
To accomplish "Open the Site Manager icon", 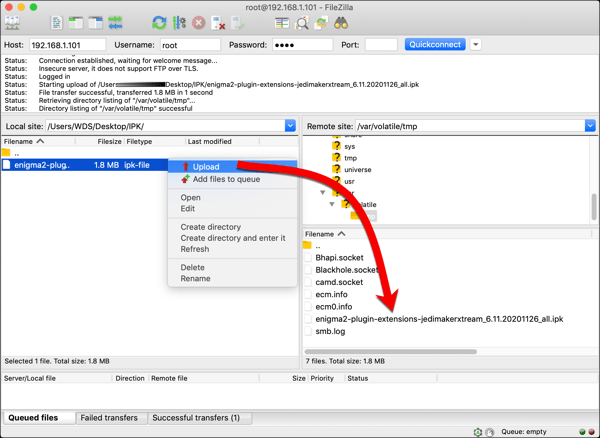I will pyautogui.click(x=14, y=22).
